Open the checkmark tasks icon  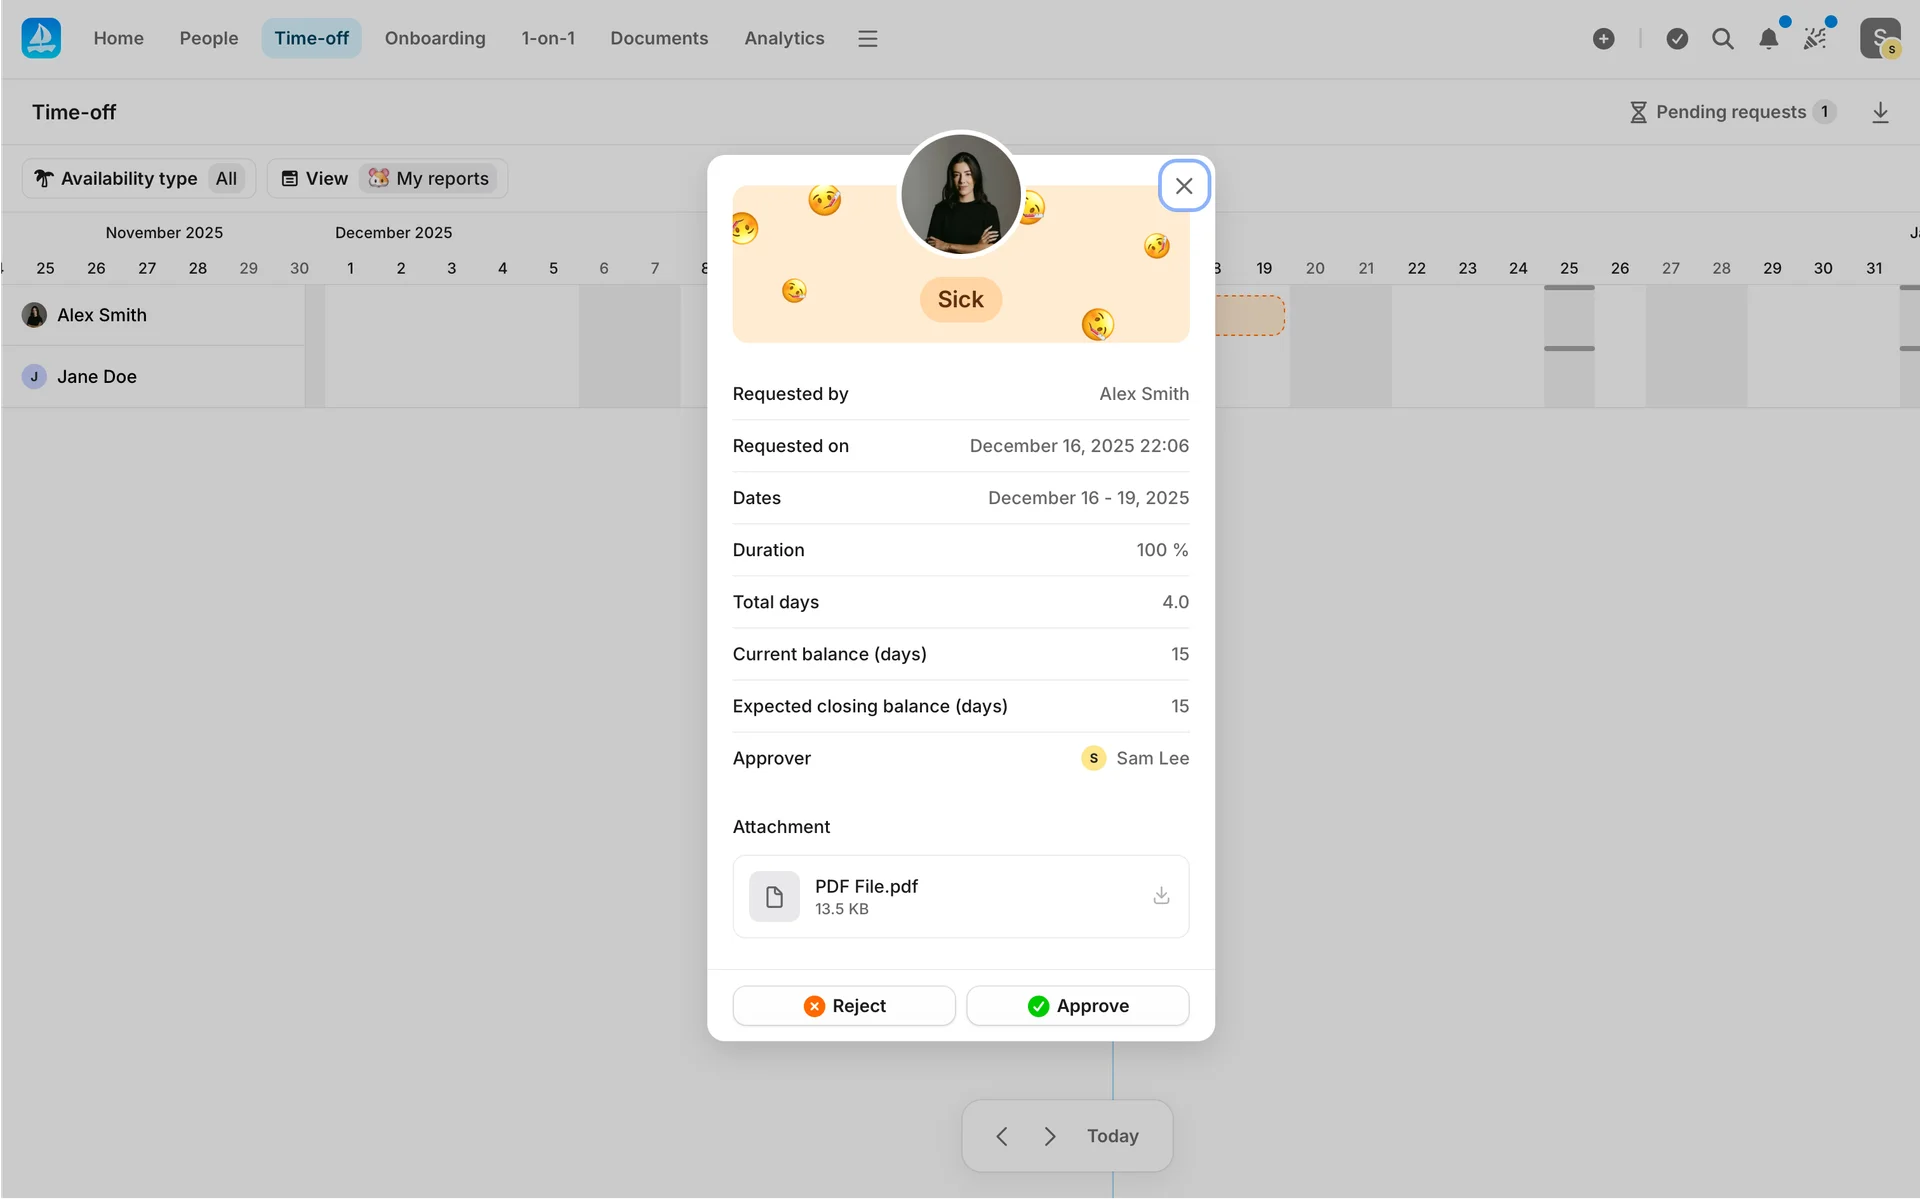[1677, 39]
